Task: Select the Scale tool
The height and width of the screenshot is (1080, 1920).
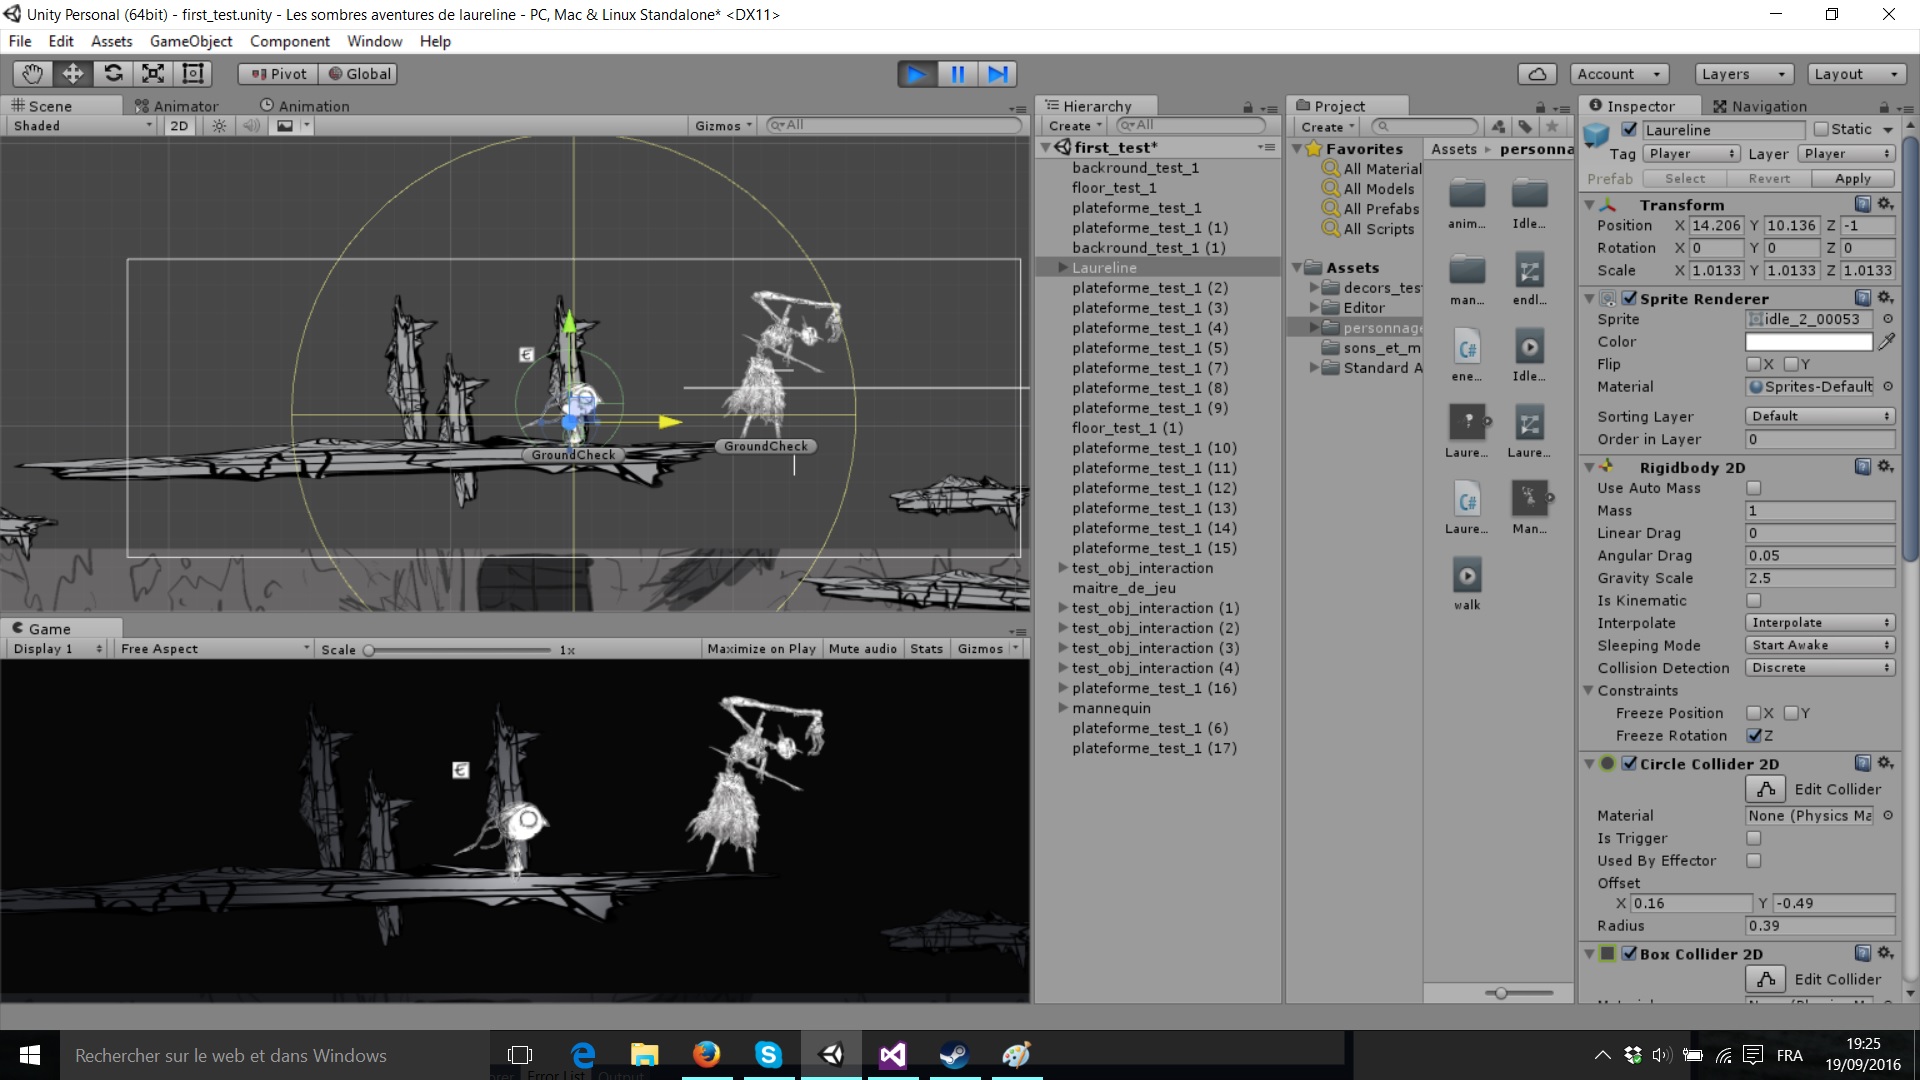Action: (152, 73)
